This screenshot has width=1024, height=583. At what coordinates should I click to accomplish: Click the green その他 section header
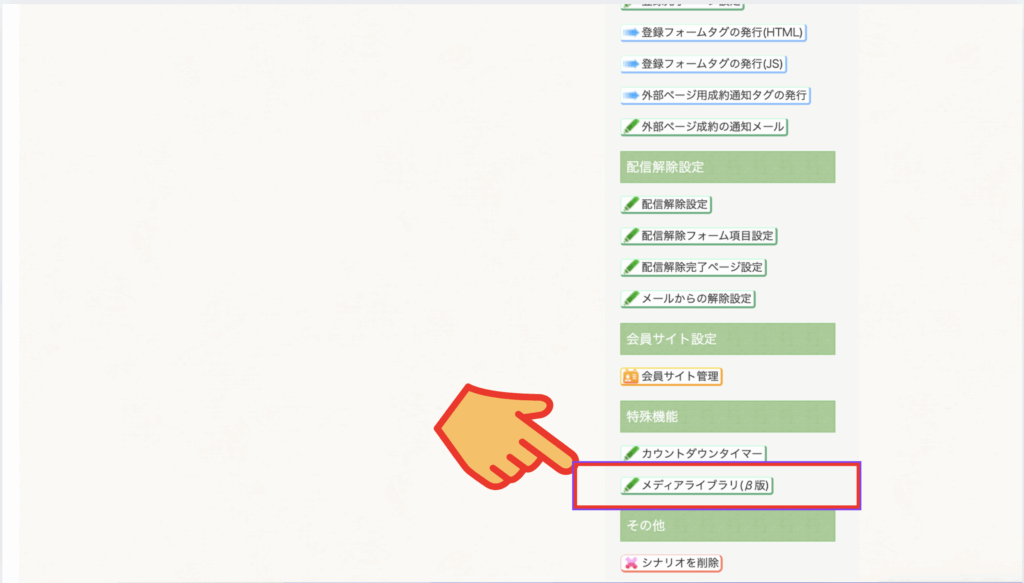727,525
